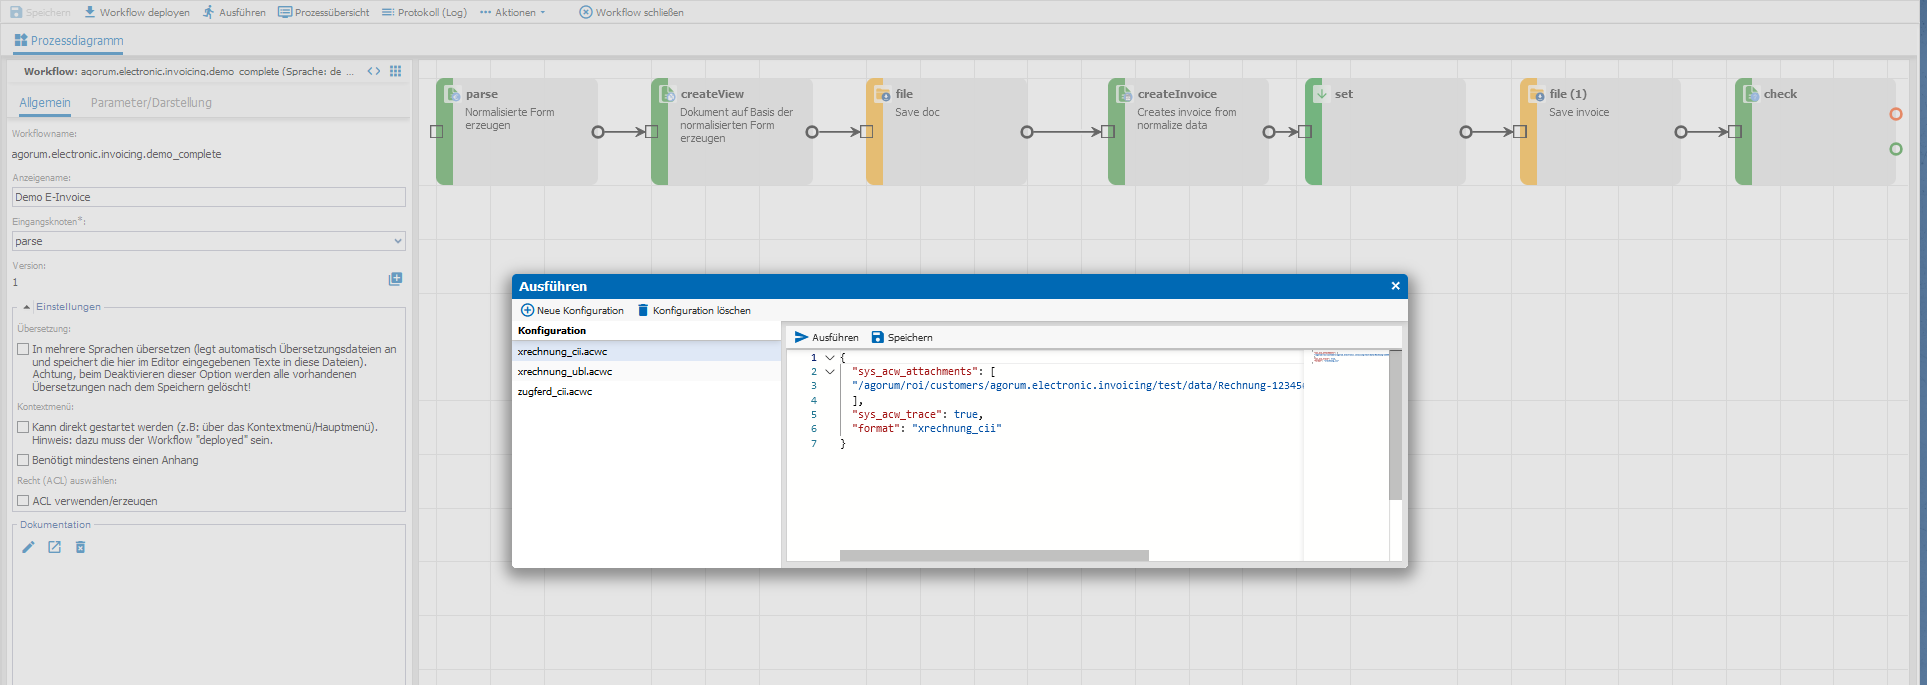The width and height of the screenshot is (1927, 685).
Task: Click the grid icon beside Workflow title
Action: coord(396,71)
